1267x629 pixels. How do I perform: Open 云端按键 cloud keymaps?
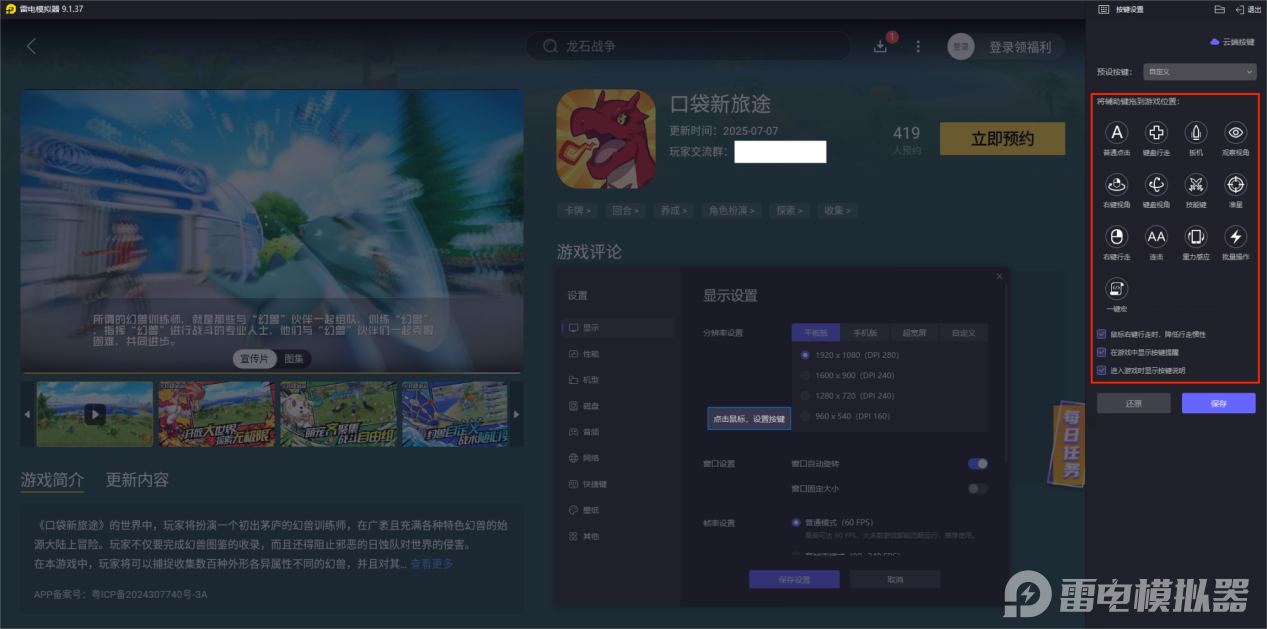(1232, 42)
